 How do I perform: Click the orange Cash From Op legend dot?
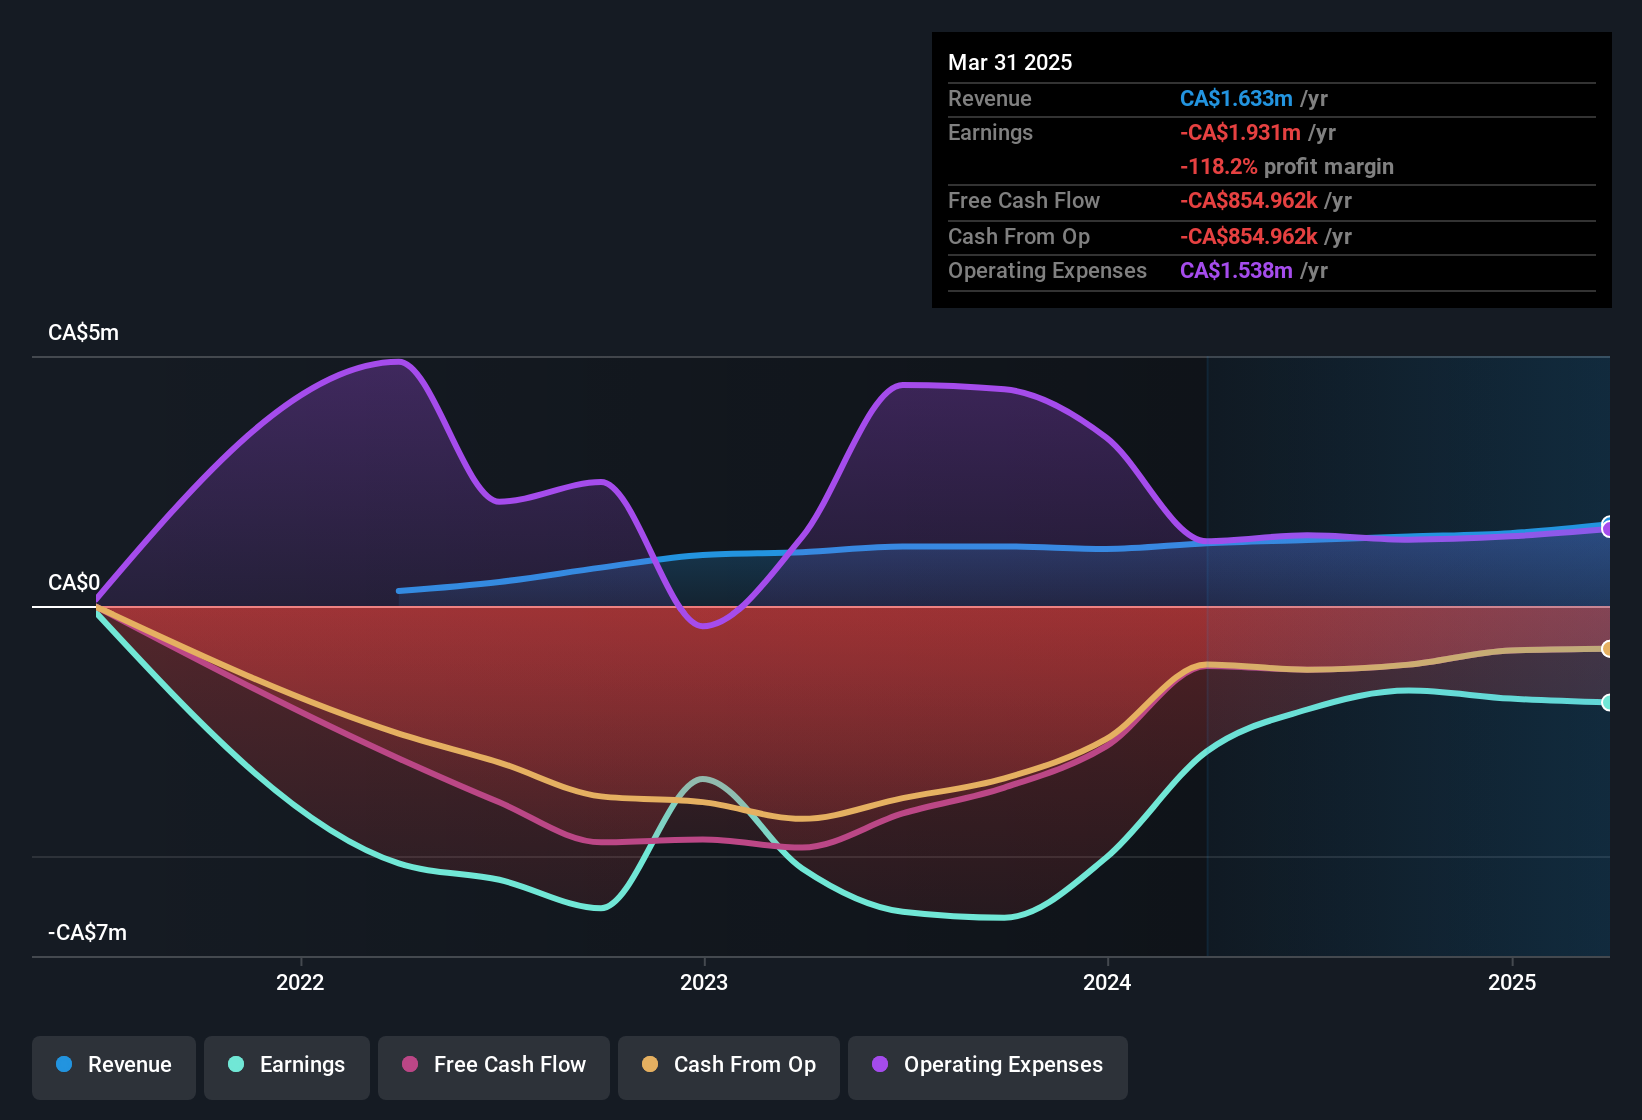click(x=650, y=1064)
